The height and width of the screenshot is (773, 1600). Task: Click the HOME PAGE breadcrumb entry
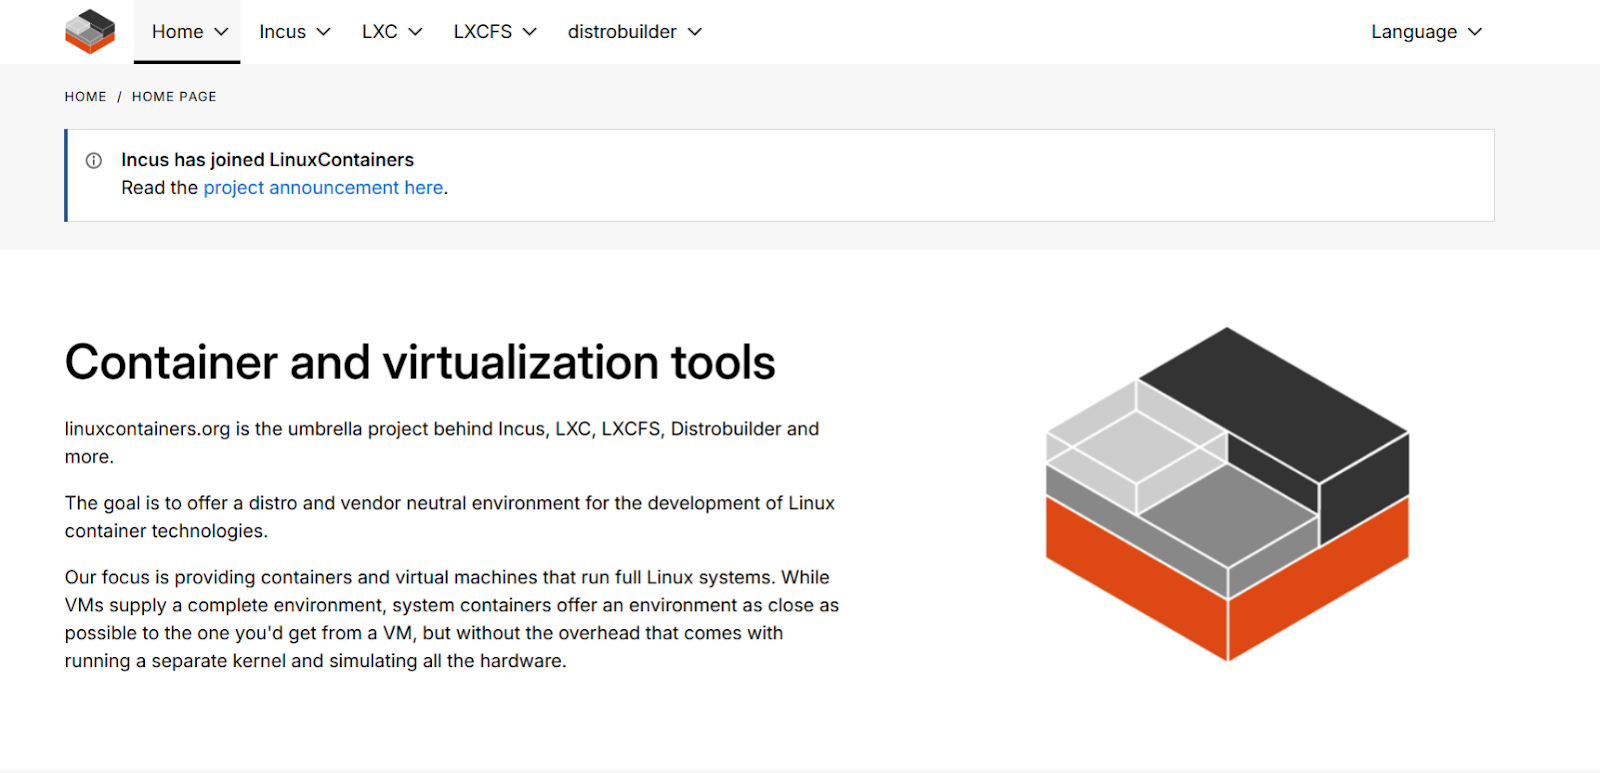[x=174, y=97]
